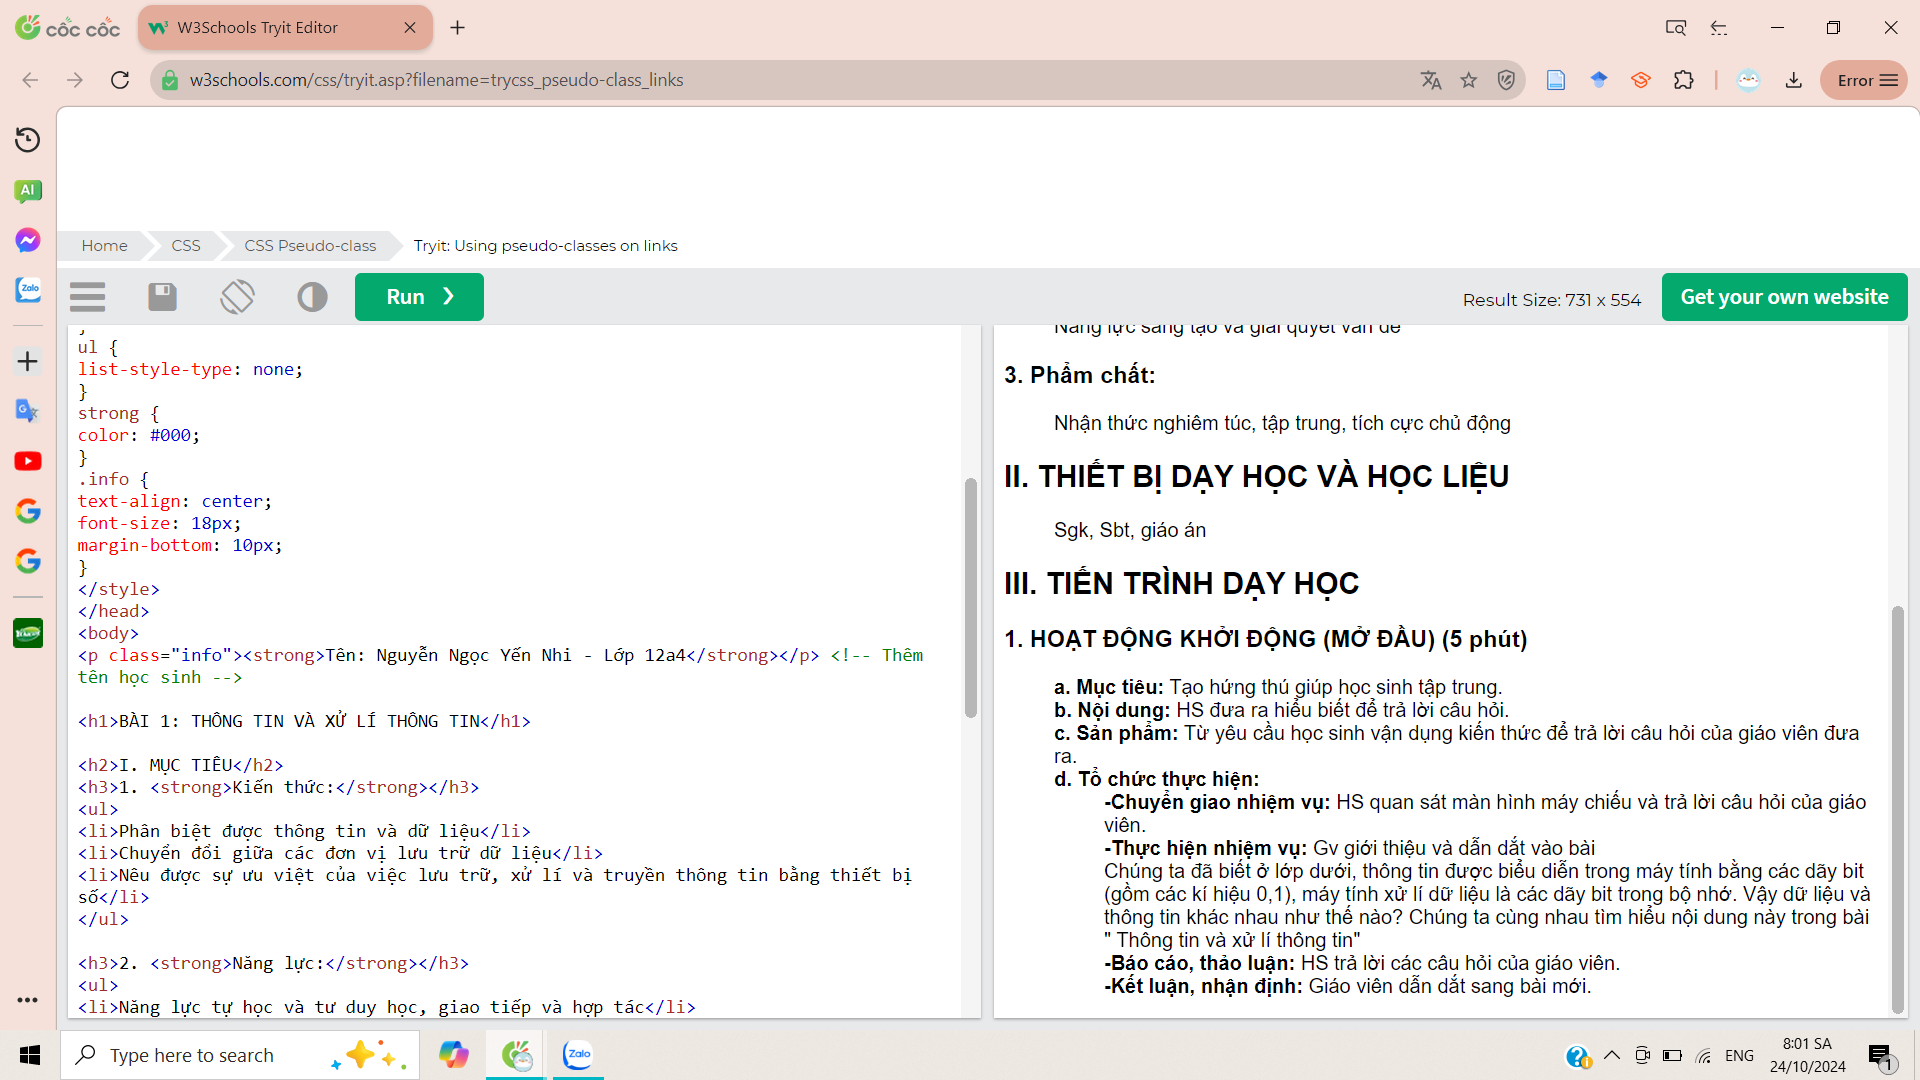Translate this page via the translate icon

pos(1431,80)
